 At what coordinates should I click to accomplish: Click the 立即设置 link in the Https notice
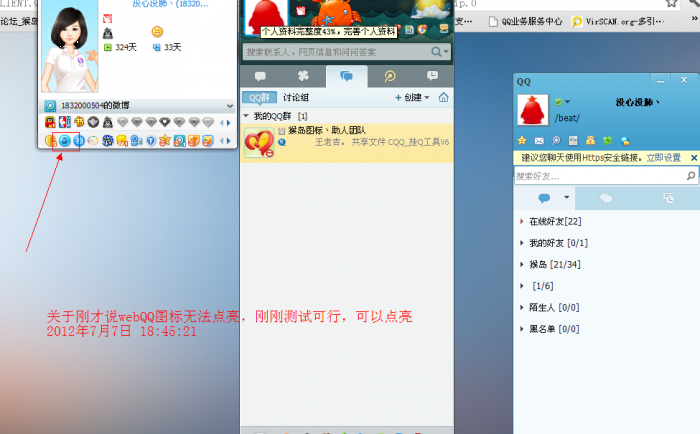click(x=663, y=158)
